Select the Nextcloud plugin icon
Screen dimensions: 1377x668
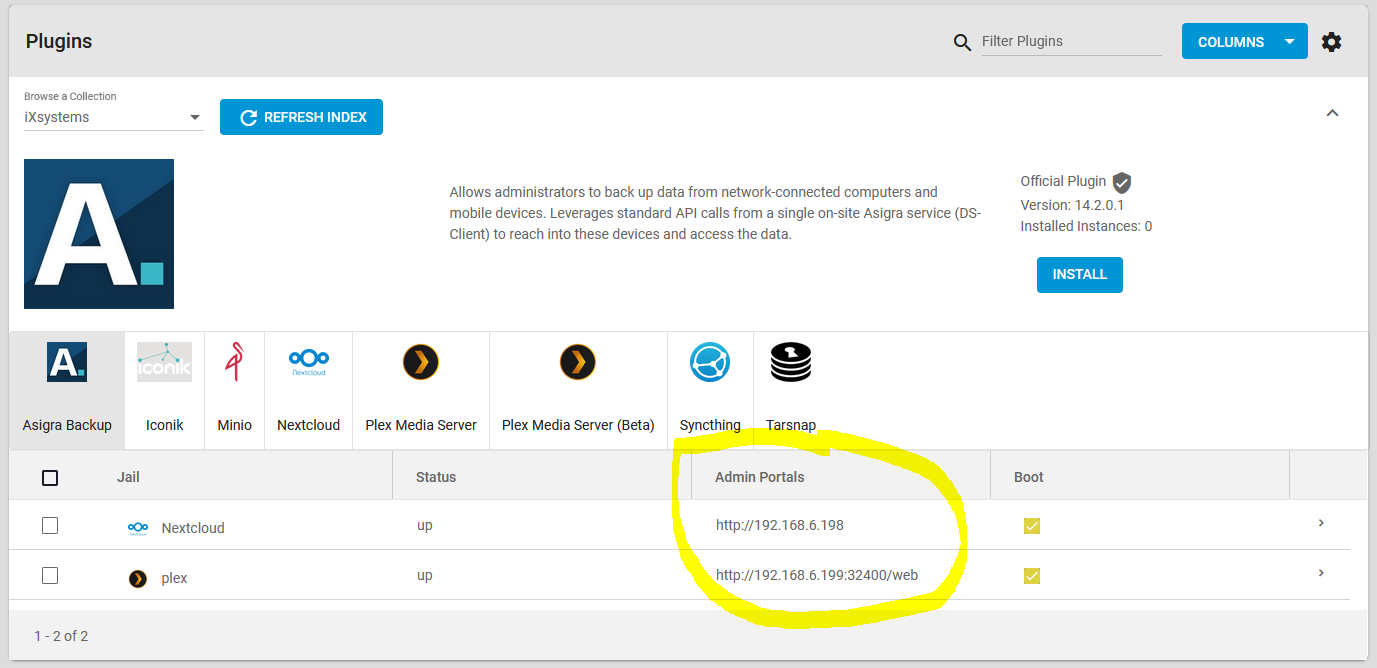click(308, 361)
